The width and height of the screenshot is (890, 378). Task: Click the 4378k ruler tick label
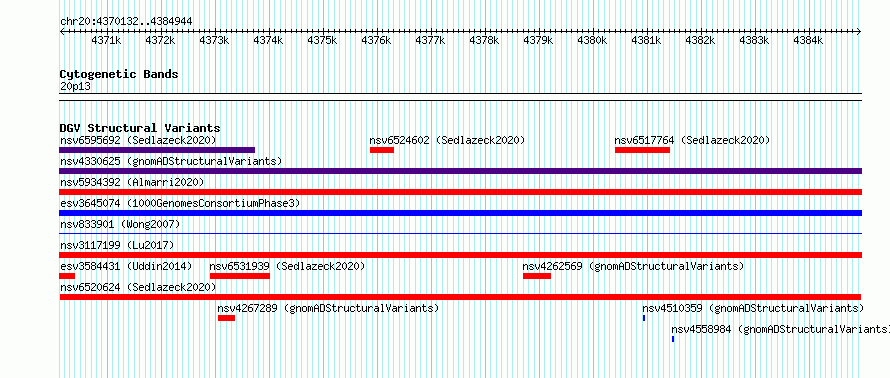pos(484,40)
